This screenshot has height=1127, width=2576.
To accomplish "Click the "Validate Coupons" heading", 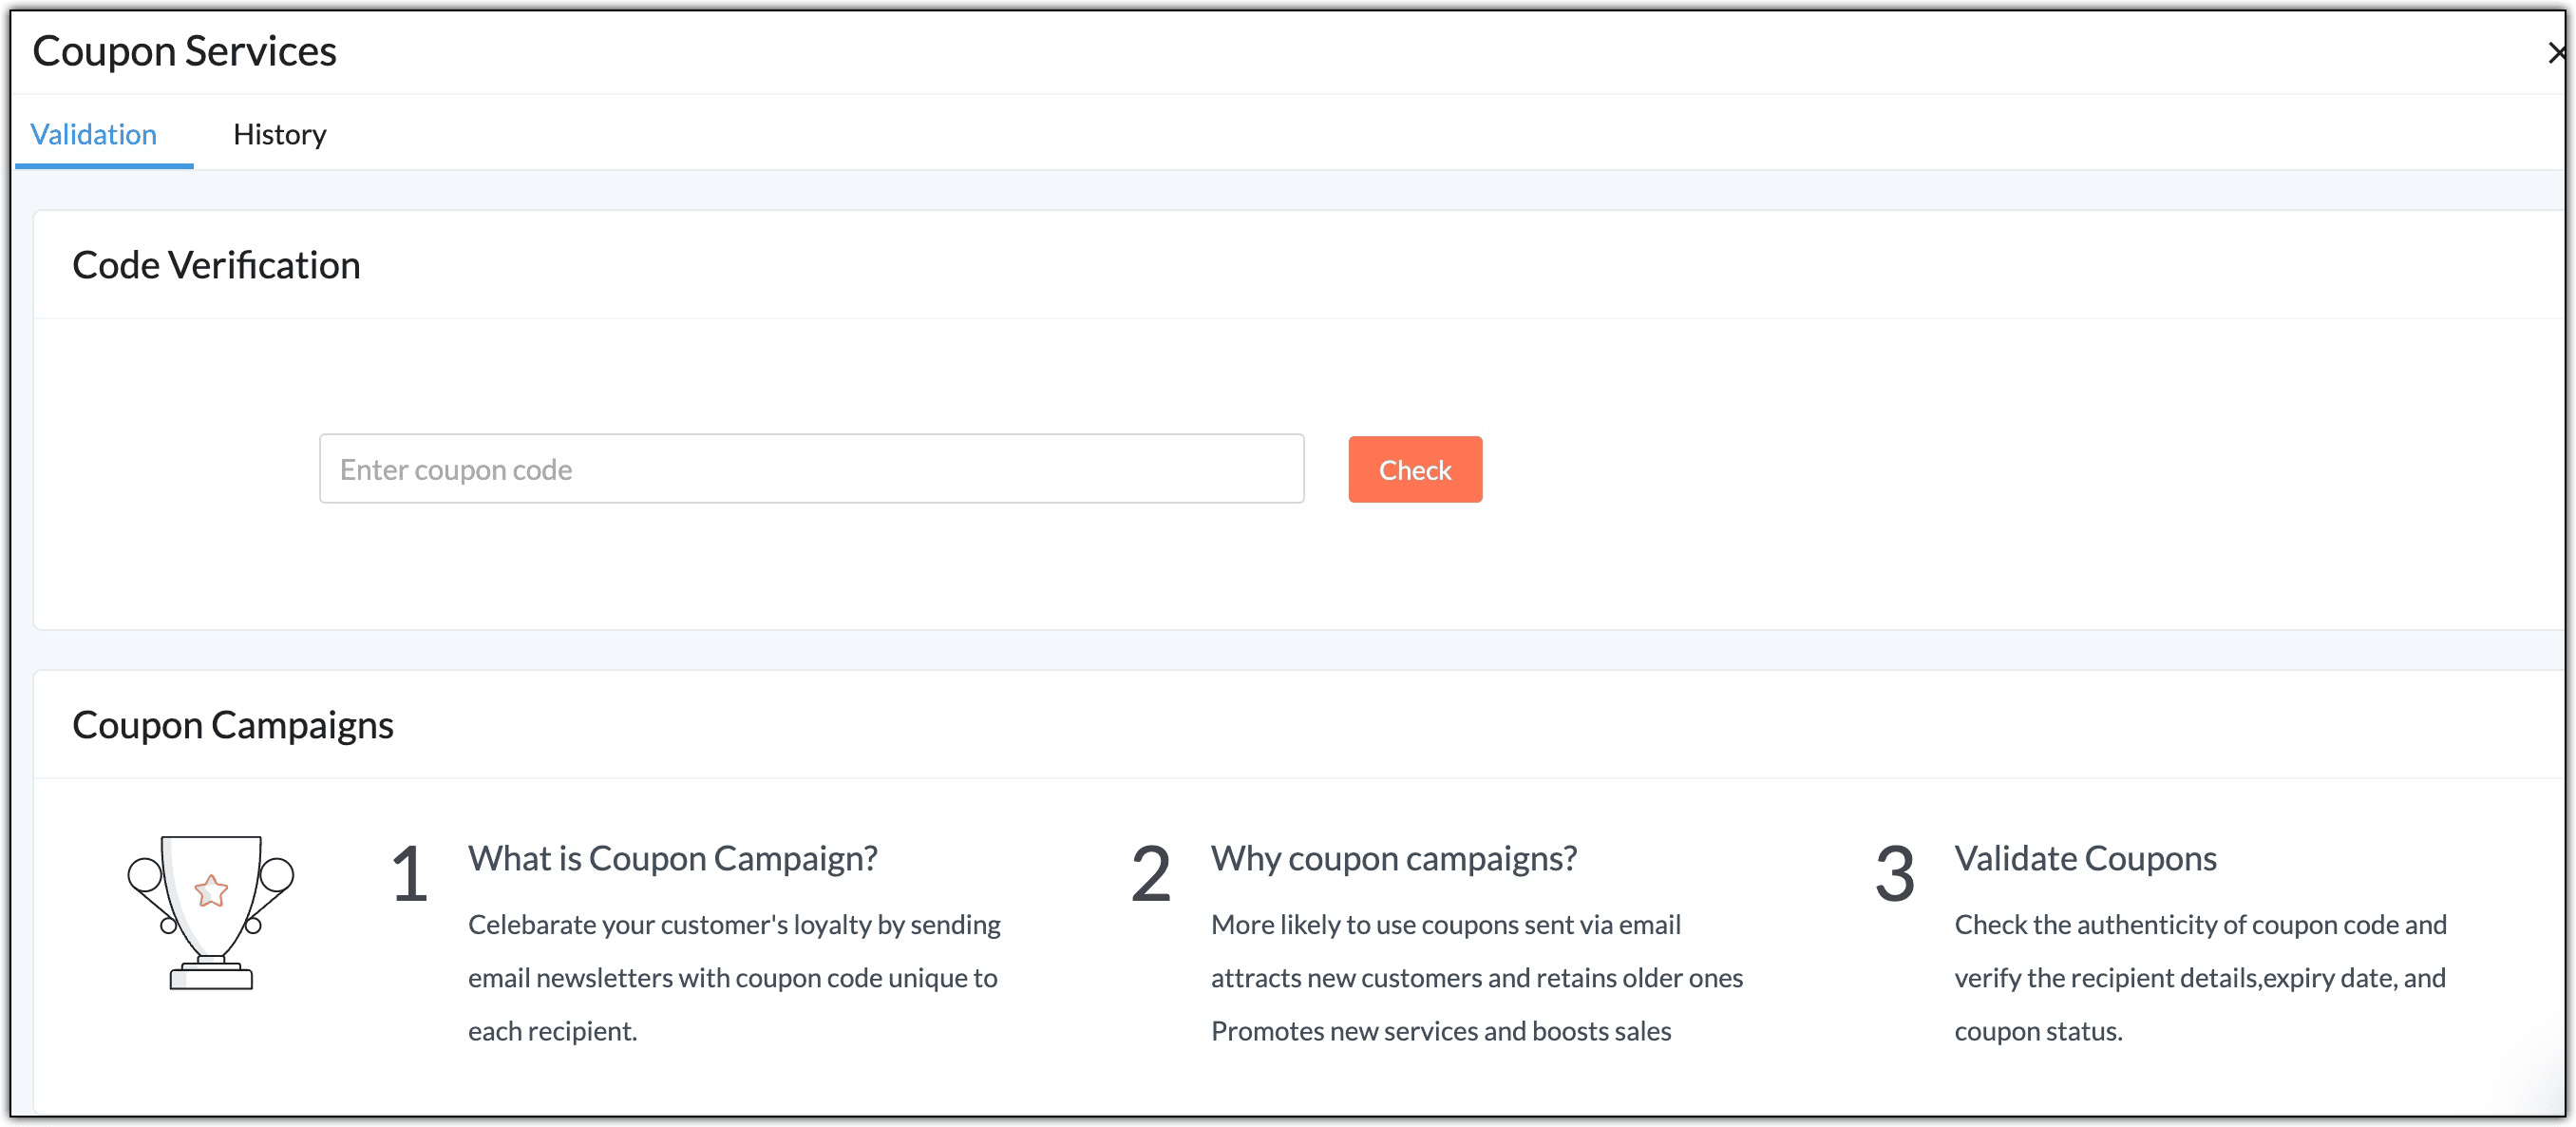I will click(2085, 858).
